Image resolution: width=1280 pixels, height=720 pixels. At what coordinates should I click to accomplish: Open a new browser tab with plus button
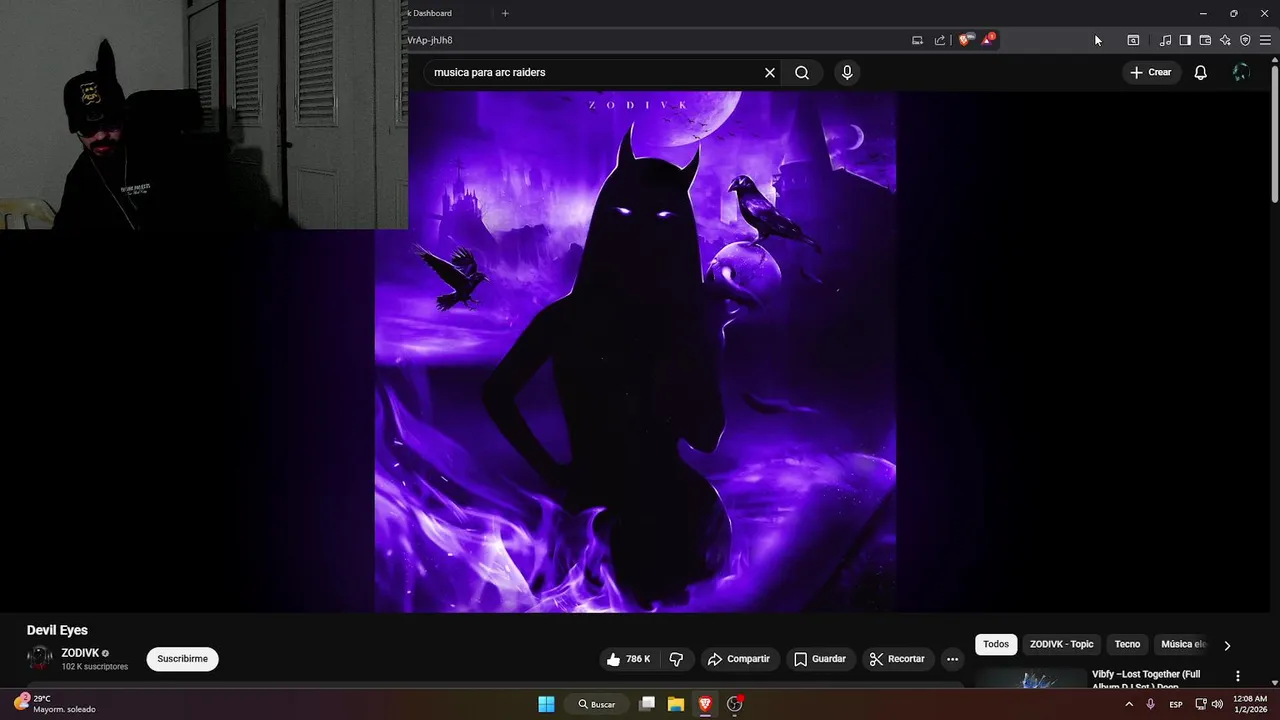[505, 13]
